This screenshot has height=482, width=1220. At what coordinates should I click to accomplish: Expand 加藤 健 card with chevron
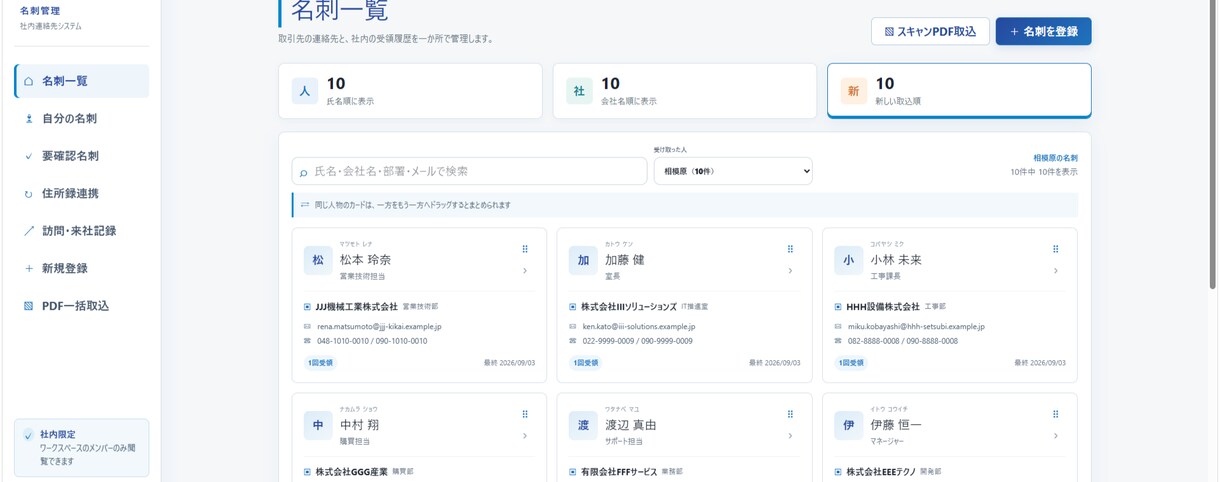pos(790,271)
